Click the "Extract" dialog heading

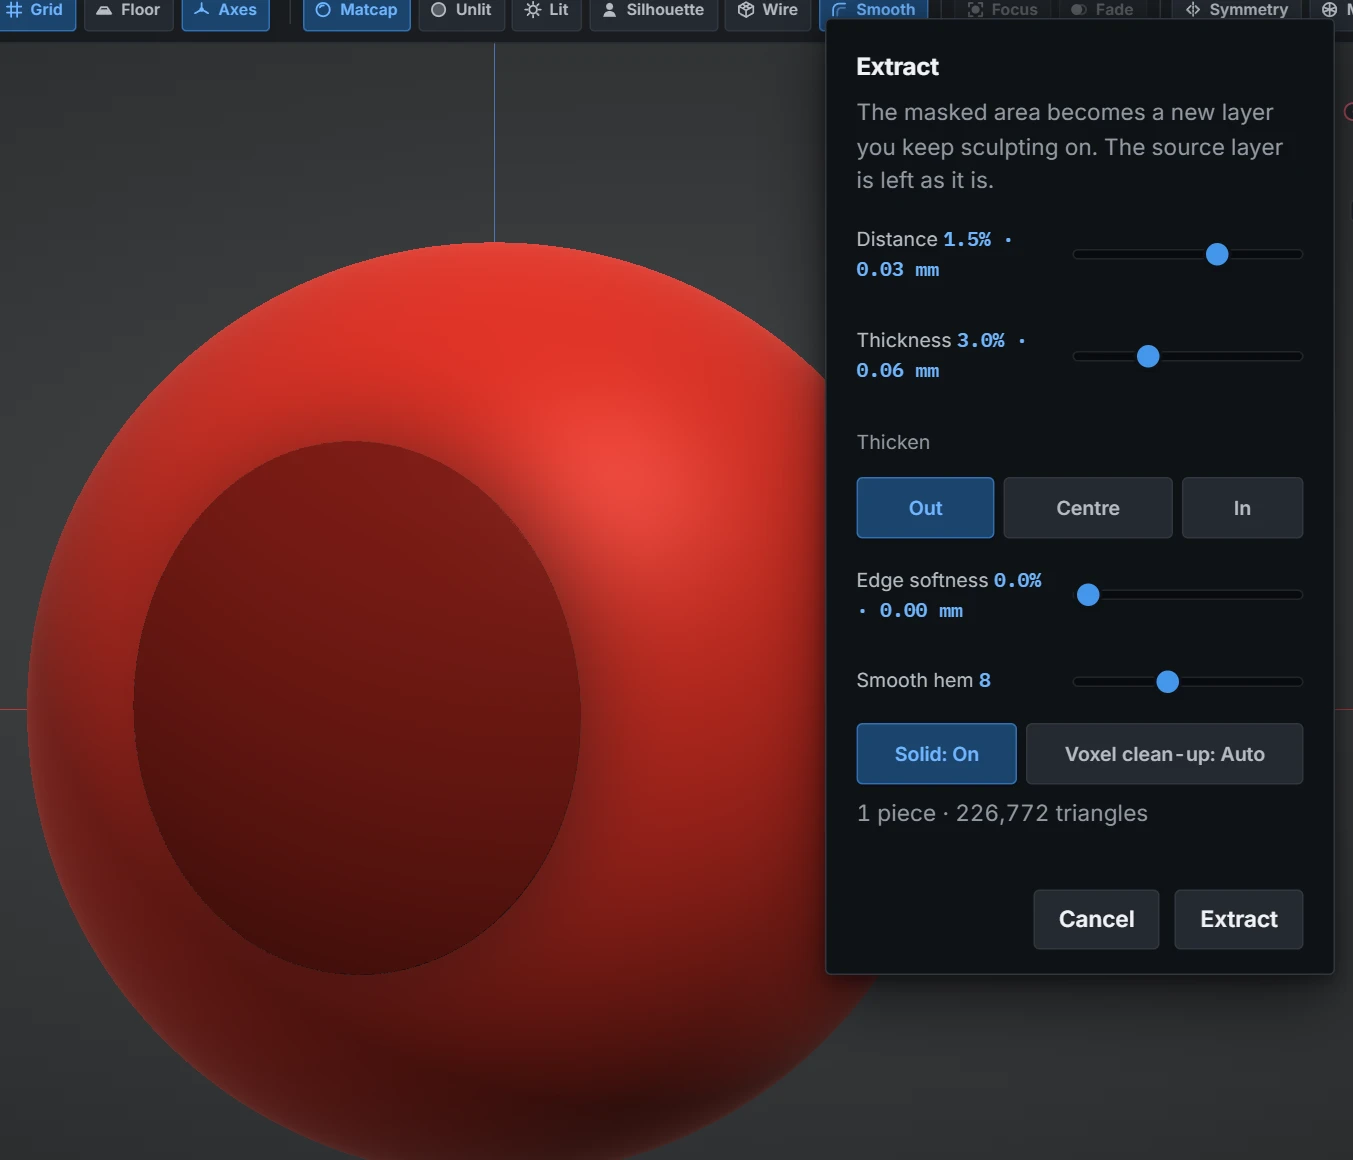(898, 67)
